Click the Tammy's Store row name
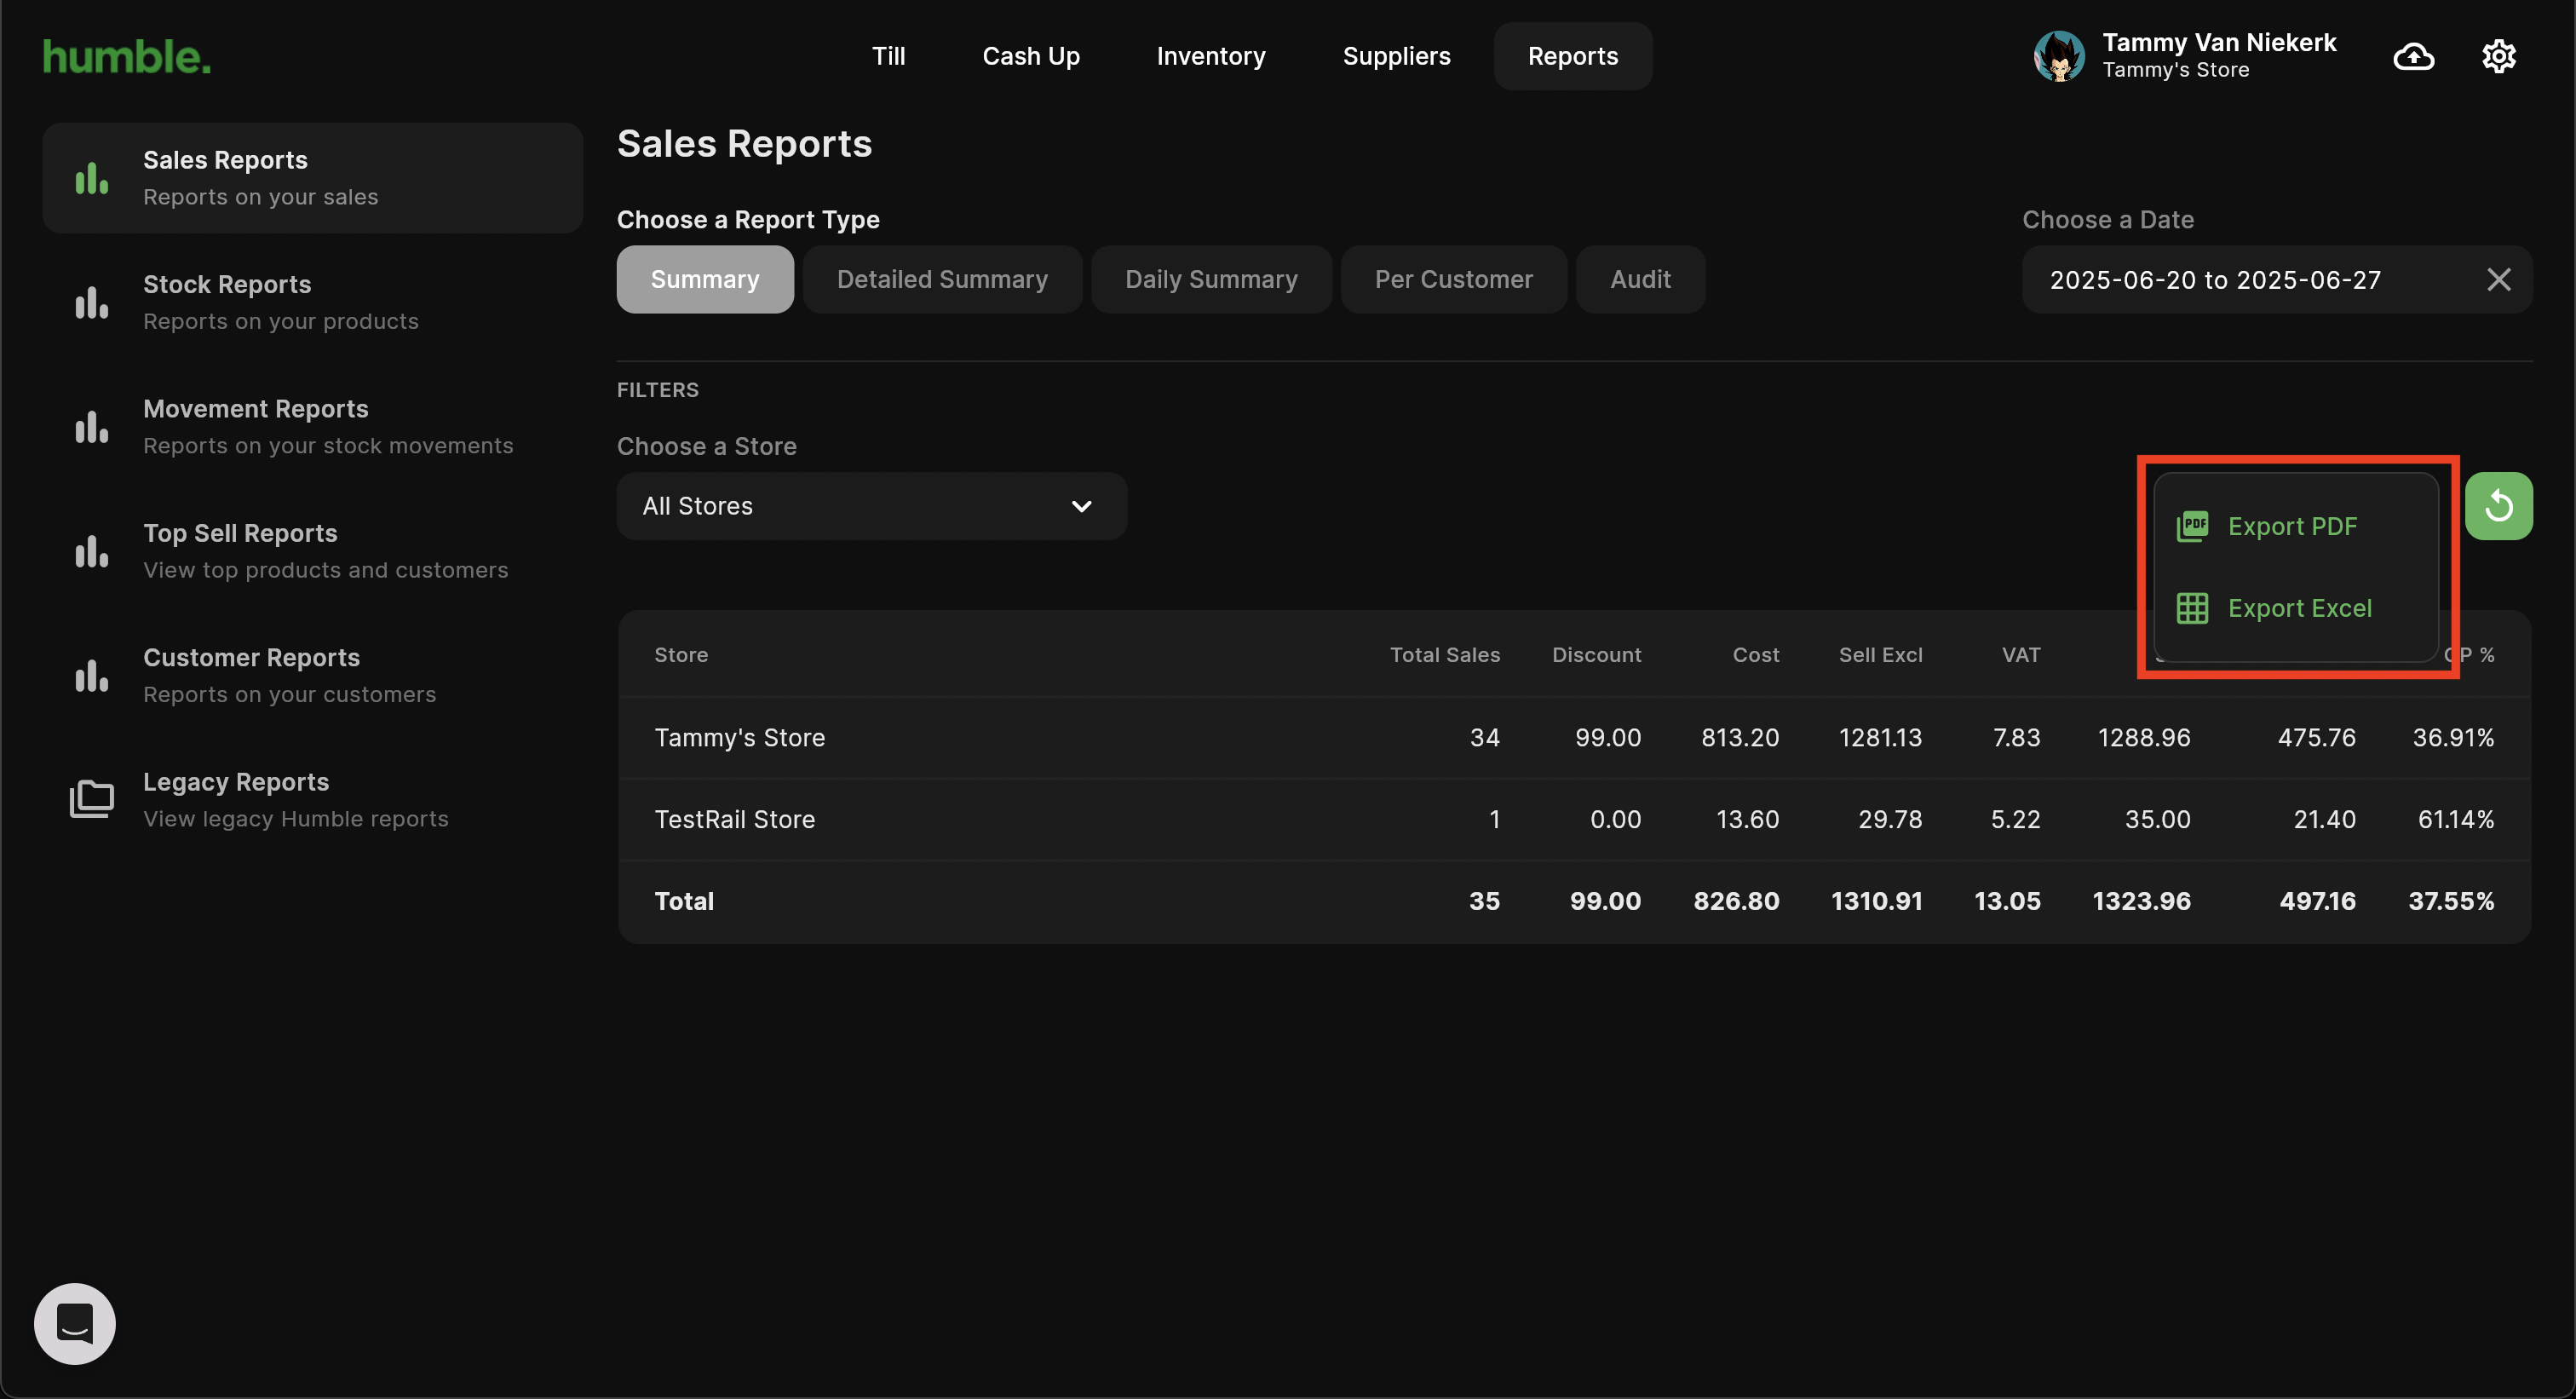 [740, 738]
